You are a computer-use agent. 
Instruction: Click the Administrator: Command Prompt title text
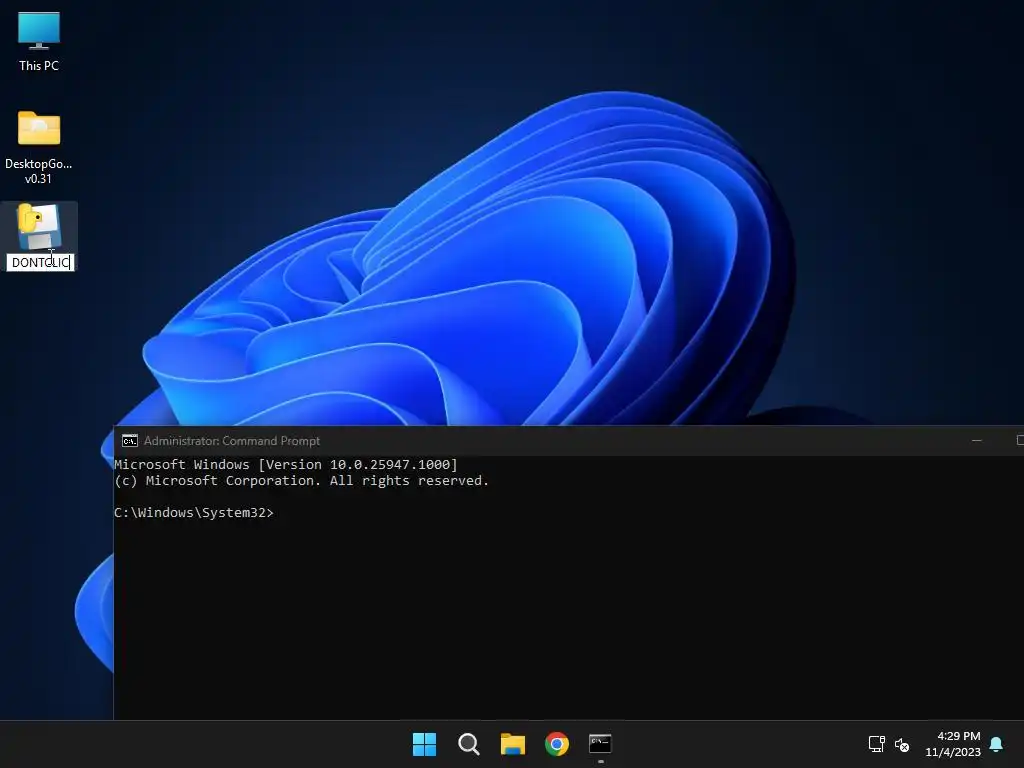click(232, 441)
